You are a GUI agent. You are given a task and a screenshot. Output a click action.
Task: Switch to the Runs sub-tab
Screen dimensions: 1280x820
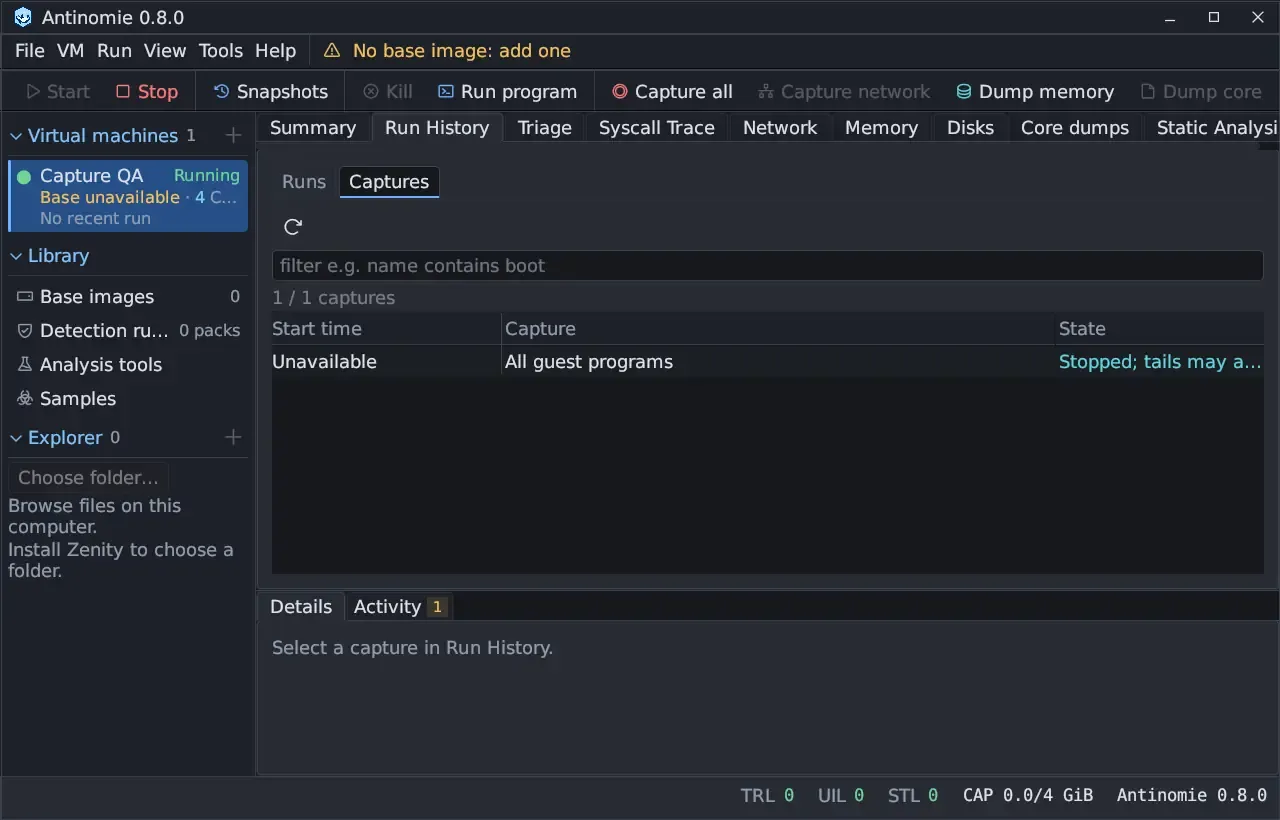point(304,182)
